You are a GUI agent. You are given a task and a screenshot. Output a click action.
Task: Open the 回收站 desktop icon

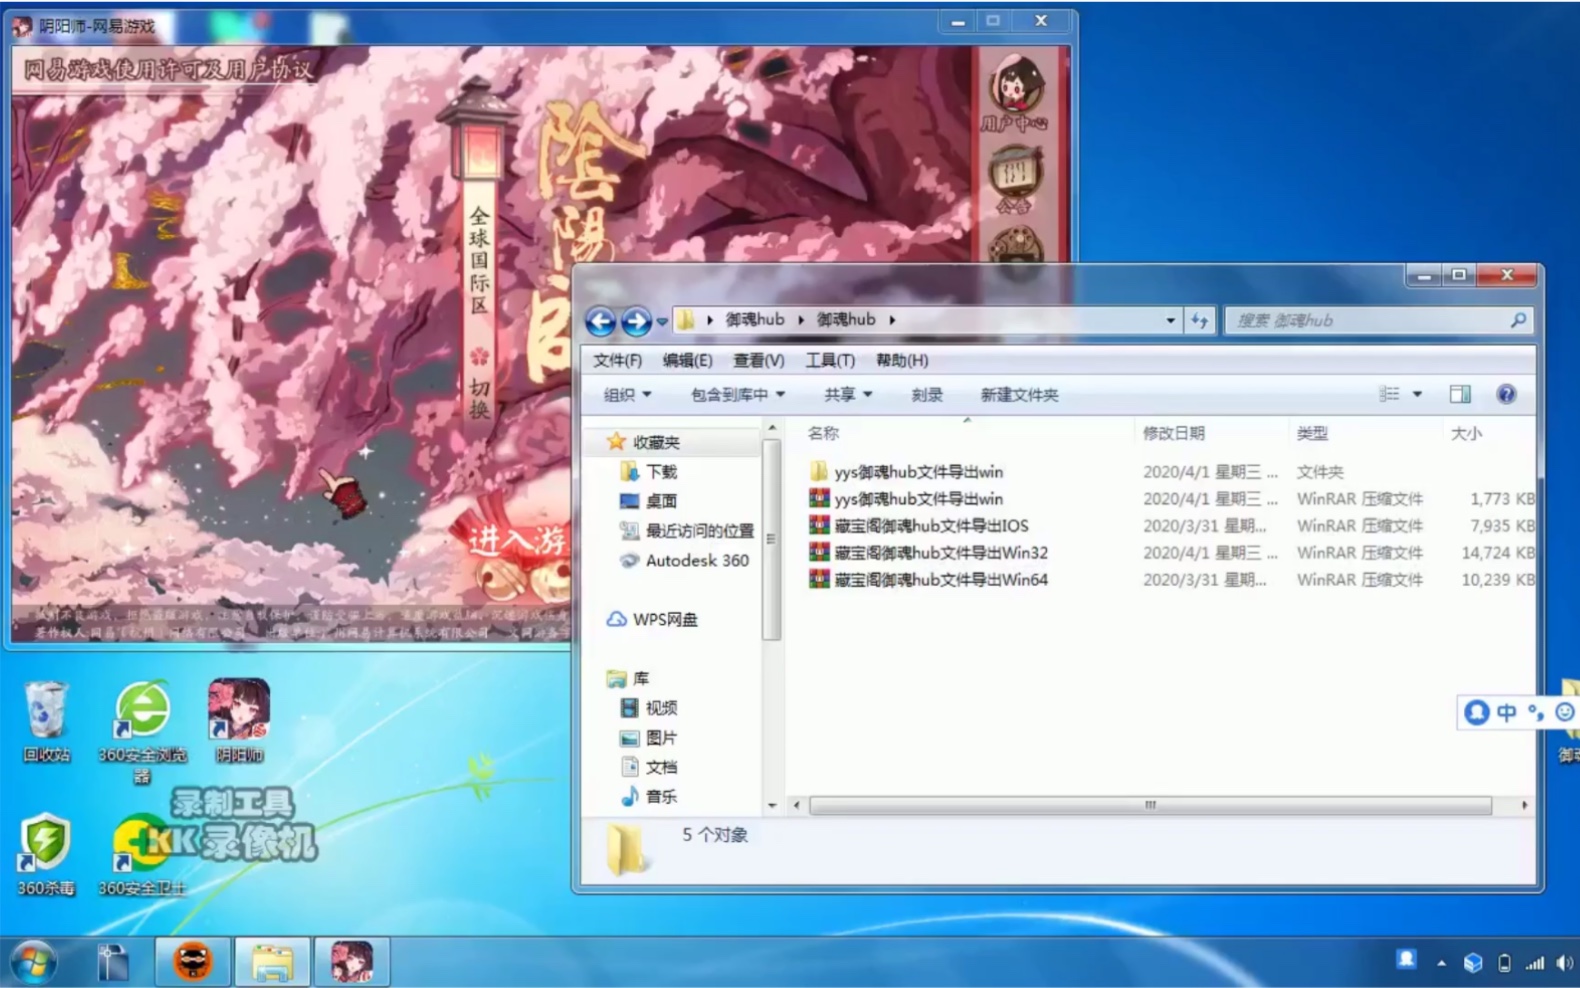(46, 722)
